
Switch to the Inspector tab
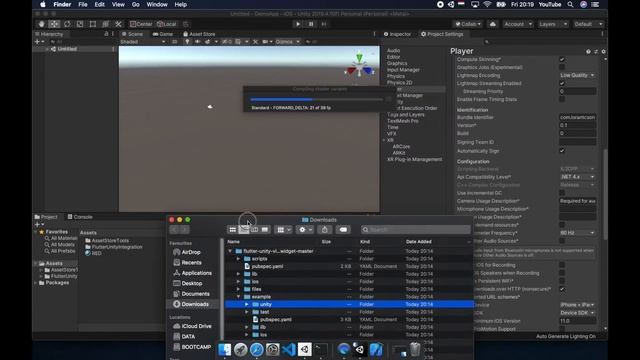[x=397, y=34]
